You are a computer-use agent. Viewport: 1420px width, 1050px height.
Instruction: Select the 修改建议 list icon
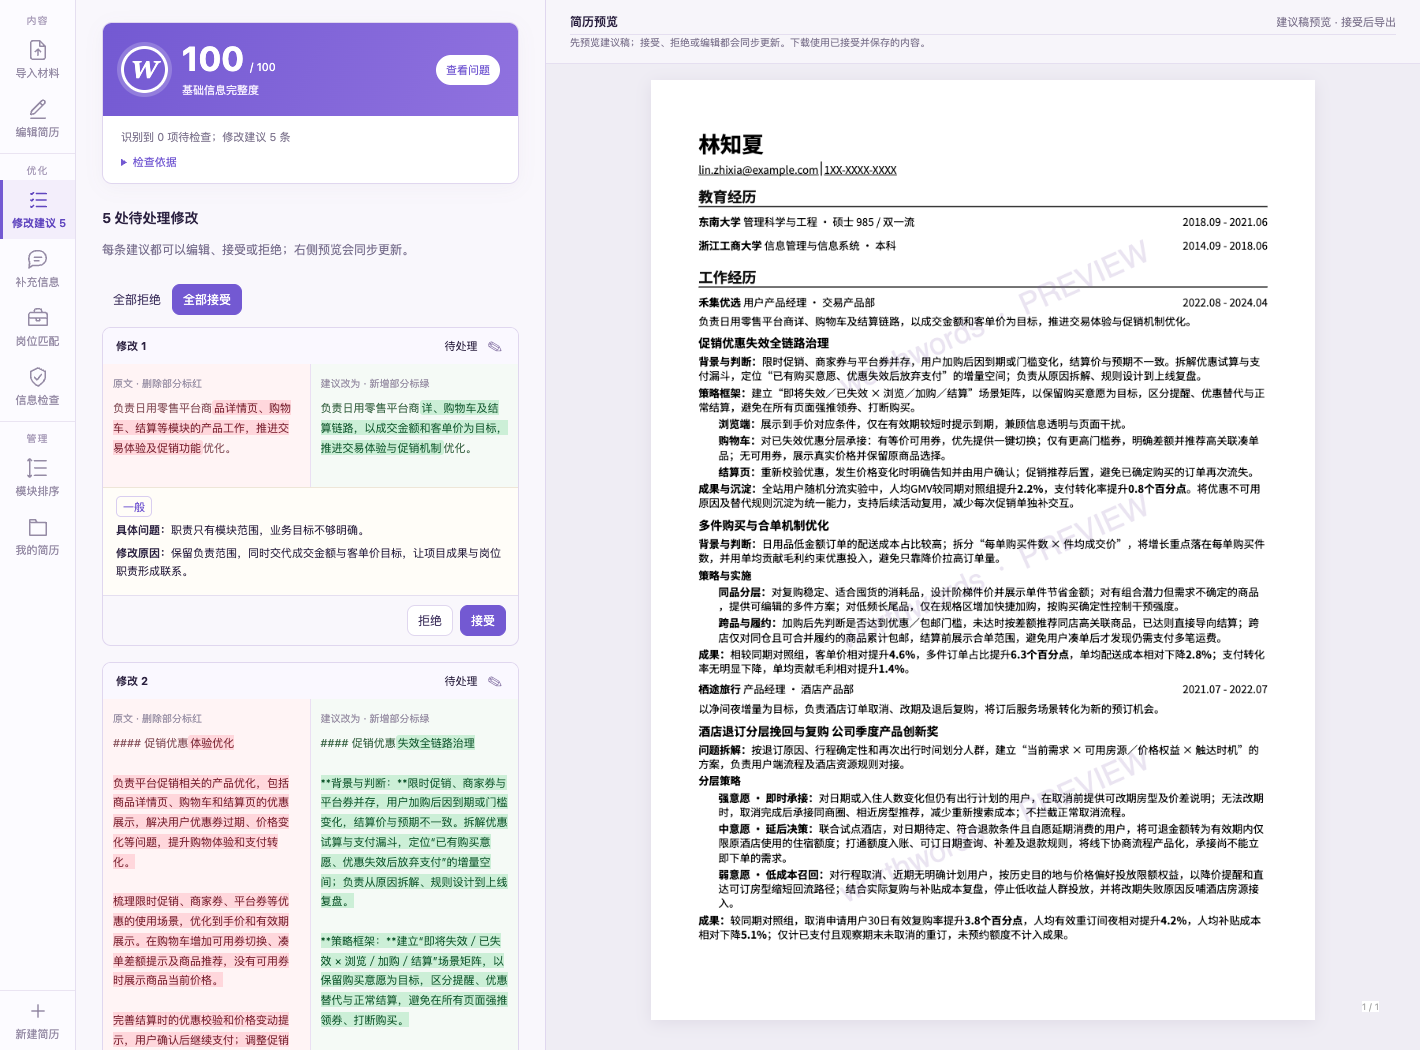(38, 200)
